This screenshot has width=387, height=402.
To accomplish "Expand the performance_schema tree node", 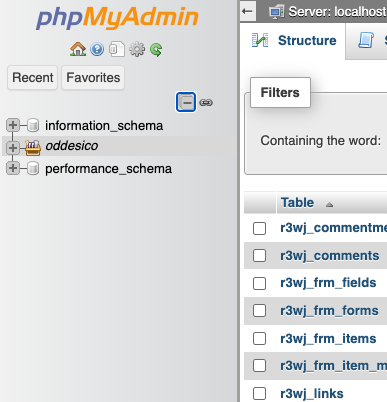I will pyautogui.click(x=13, y=168).
